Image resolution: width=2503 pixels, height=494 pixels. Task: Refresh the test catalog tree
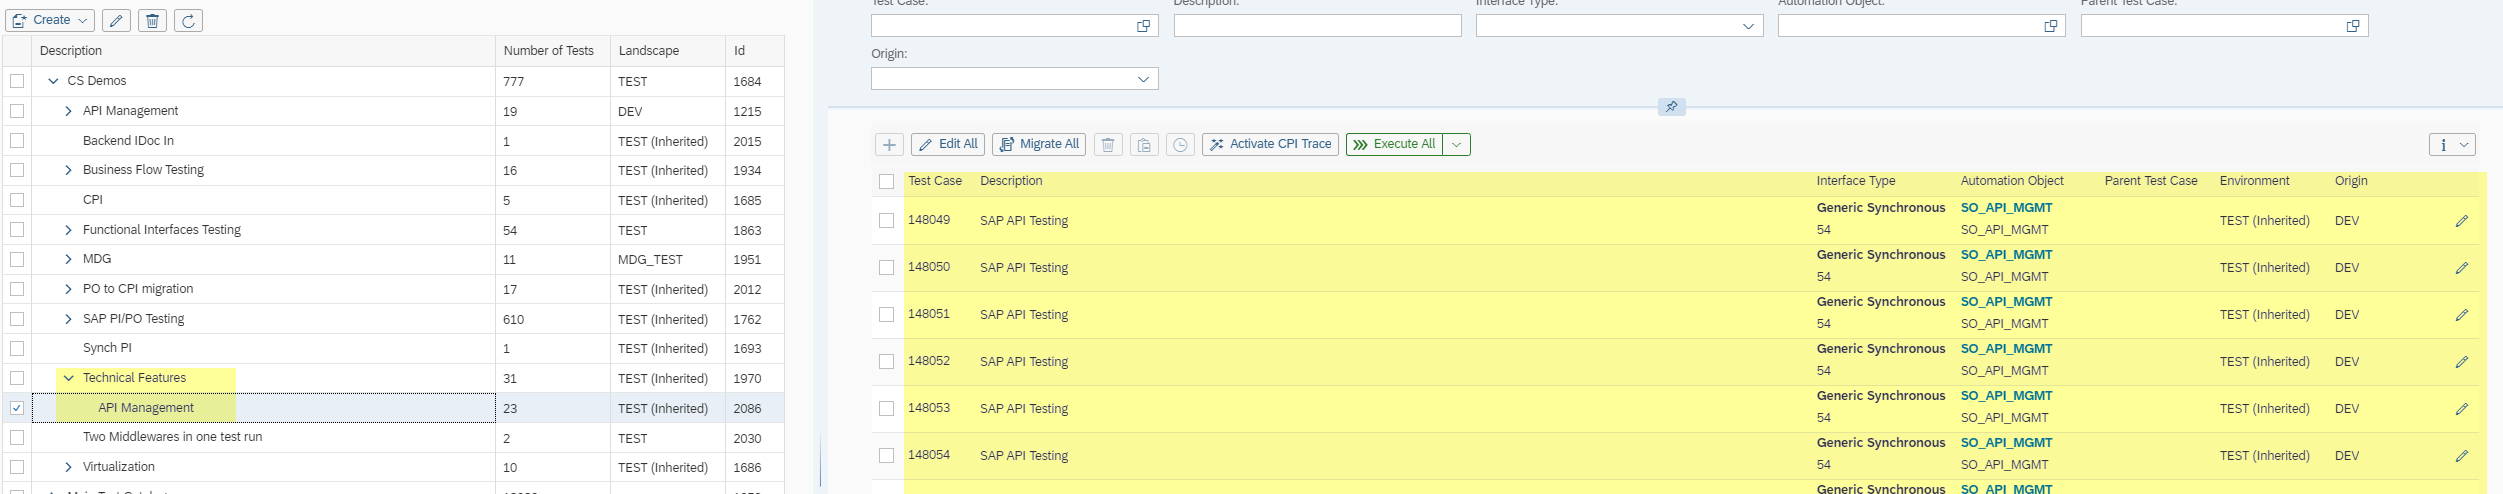pyautogui.click(x=188, y=21)
